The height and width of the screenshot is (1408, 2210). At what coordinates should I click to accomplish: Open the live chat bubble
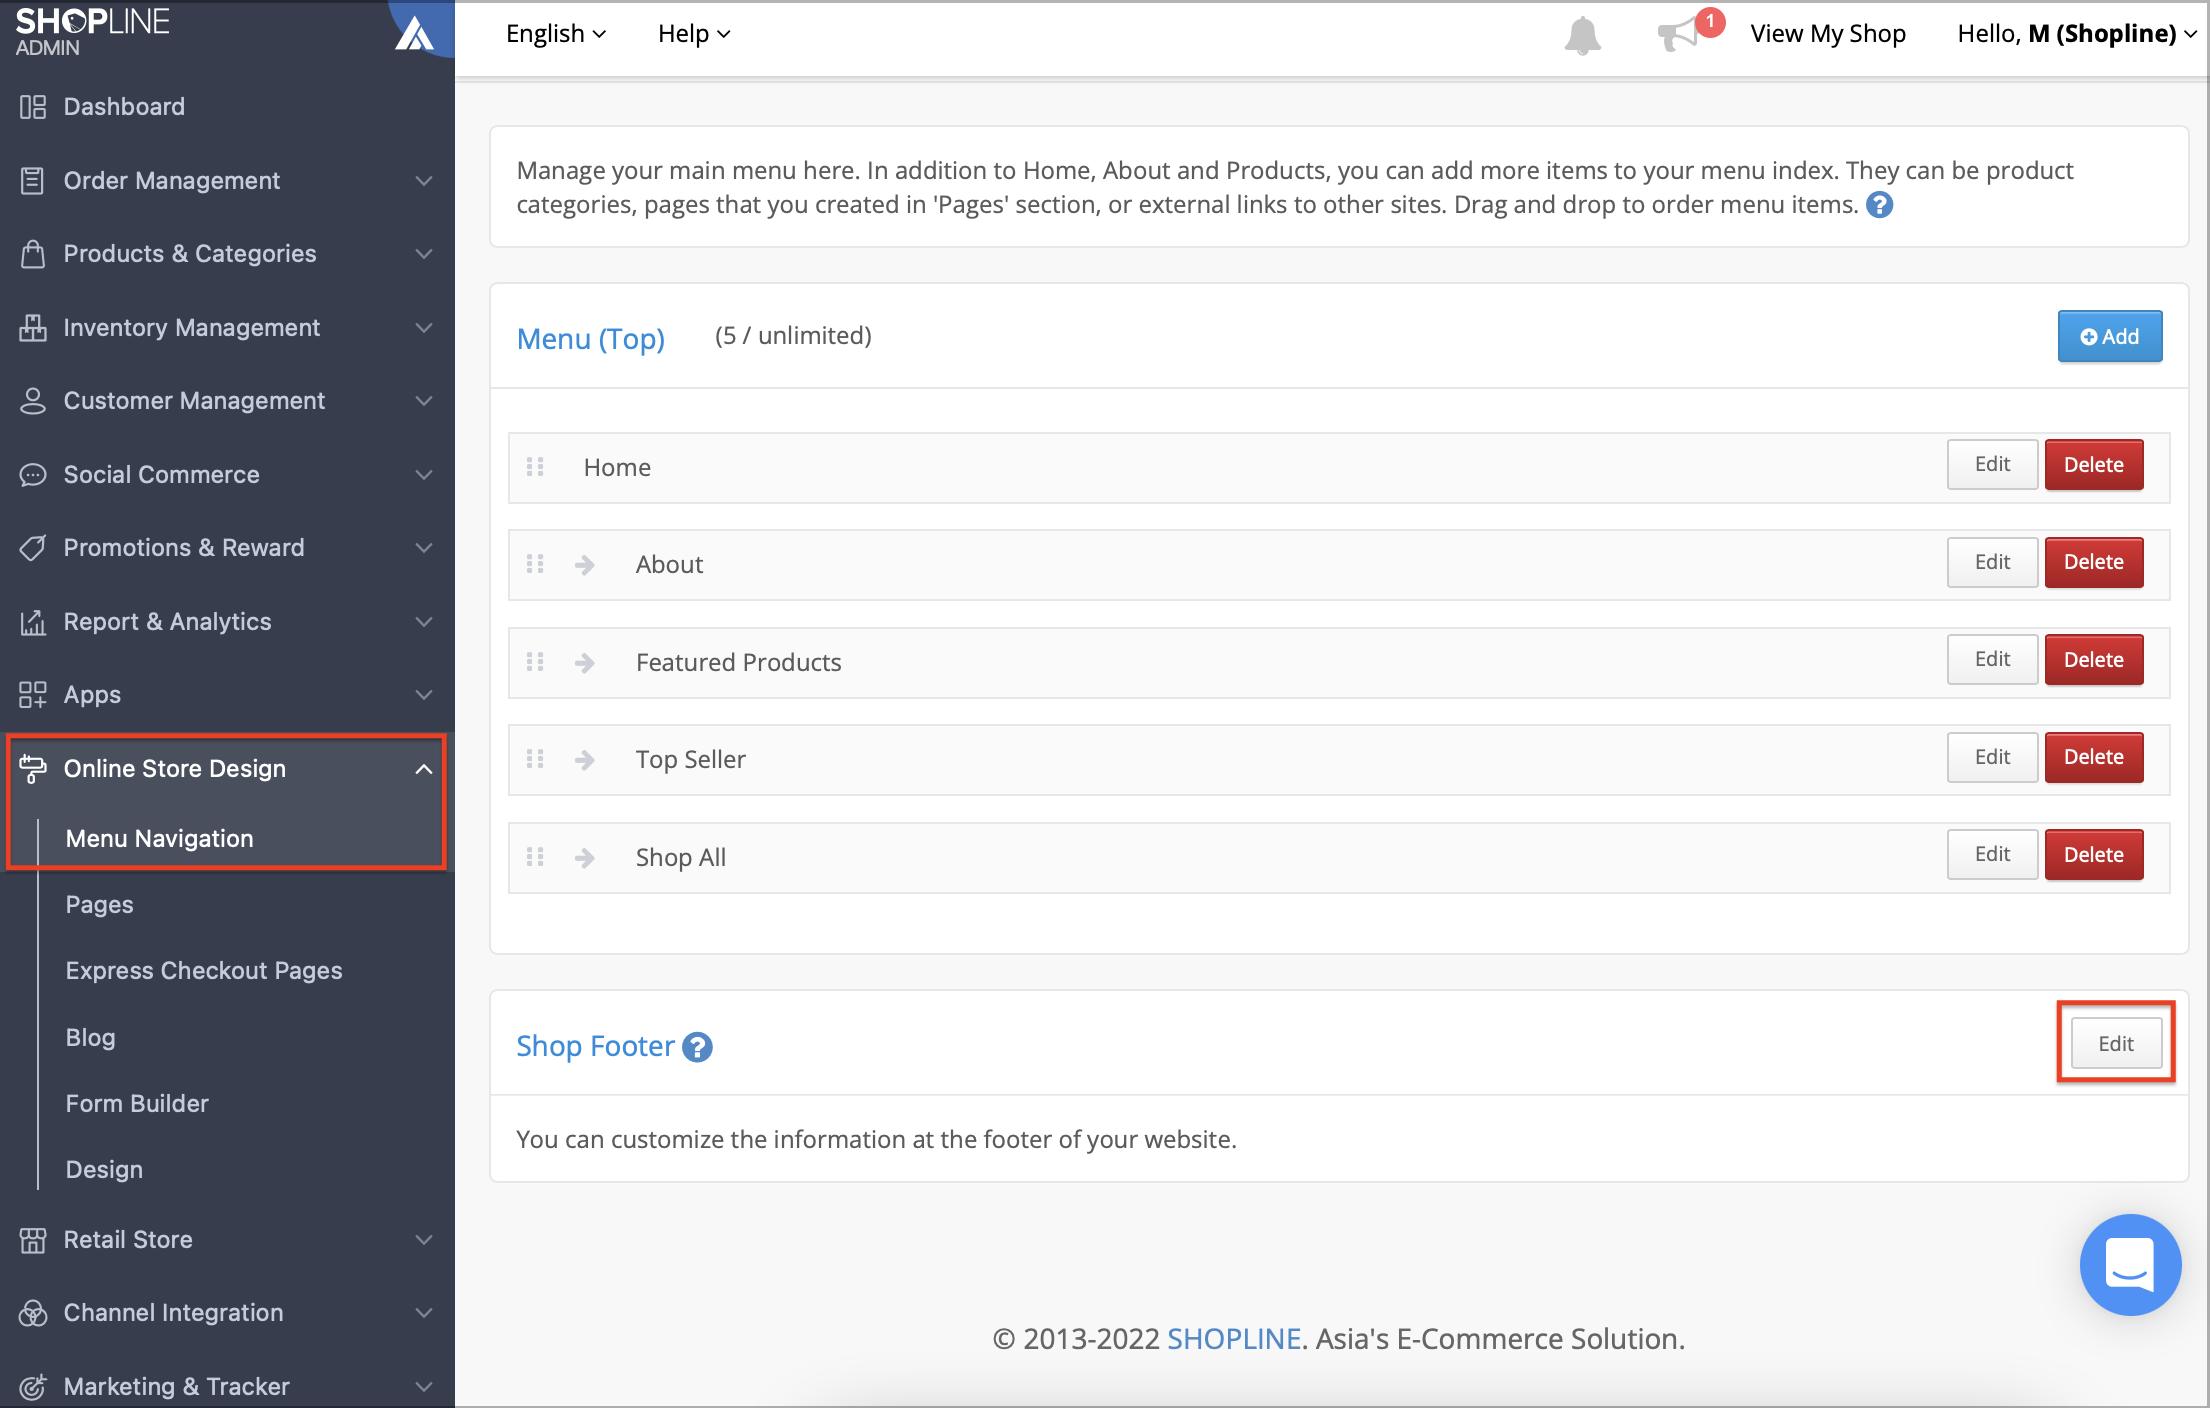2130,1265
